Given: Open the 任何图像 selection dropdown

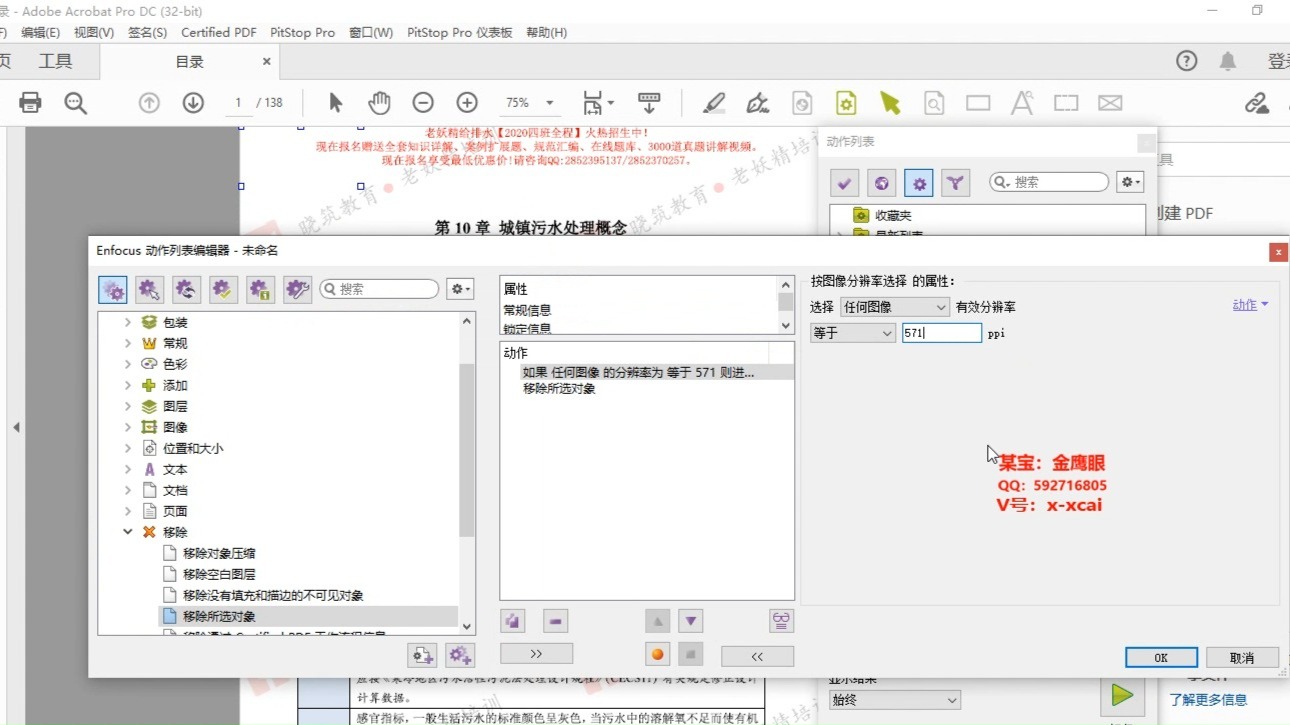Looking at the screenshot, I should [894, 306].
